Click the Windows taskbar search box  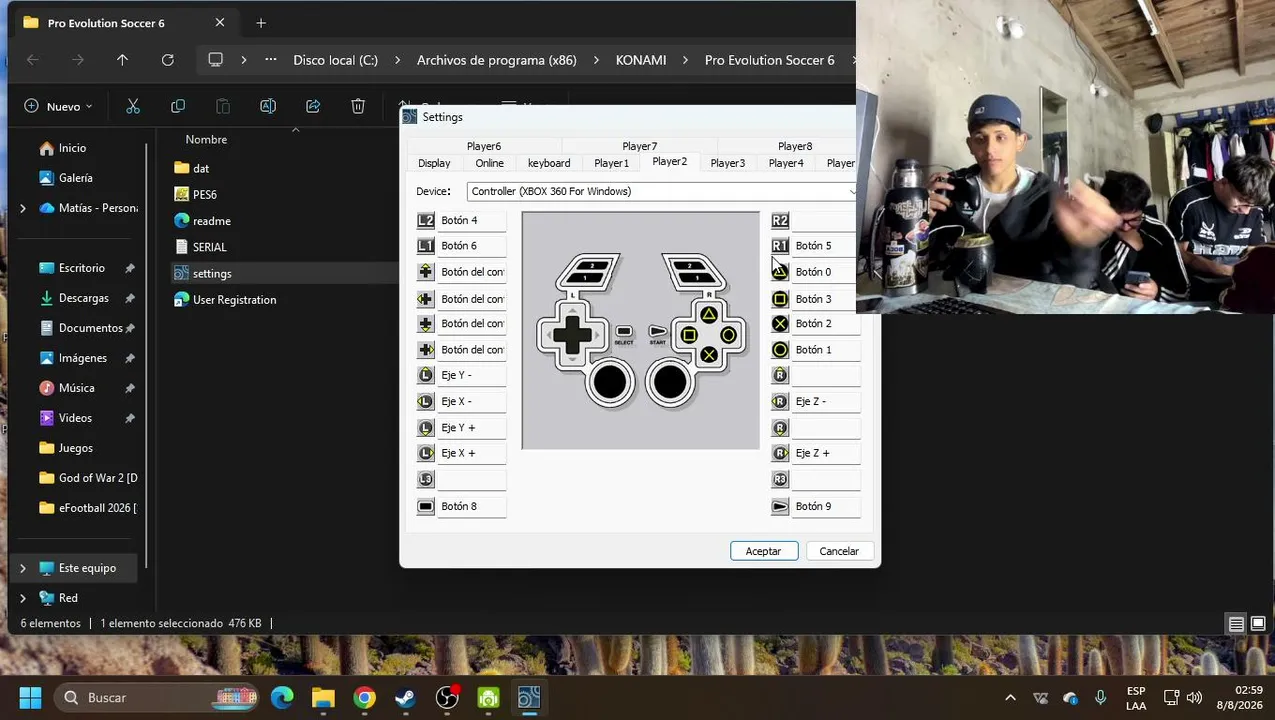[158, 698]
